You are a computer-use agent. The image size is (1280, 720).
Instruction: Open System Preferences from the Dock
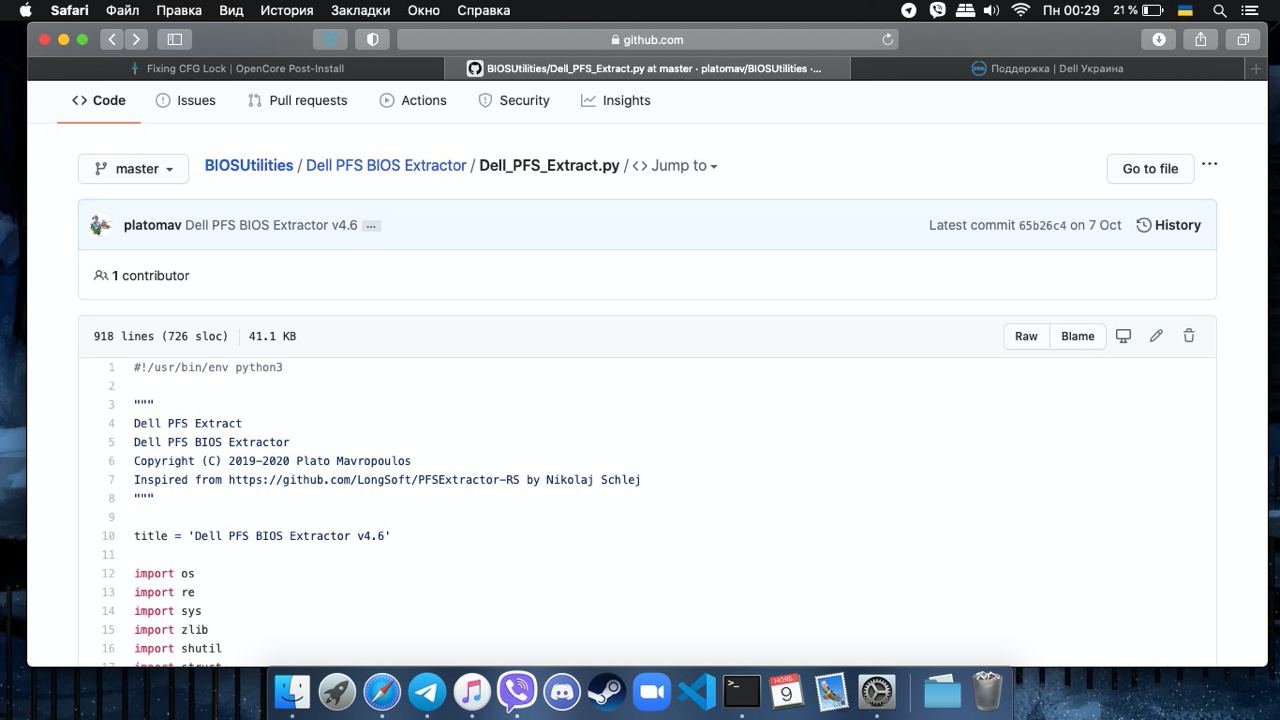pyautogui.click(x=877, y=691)
